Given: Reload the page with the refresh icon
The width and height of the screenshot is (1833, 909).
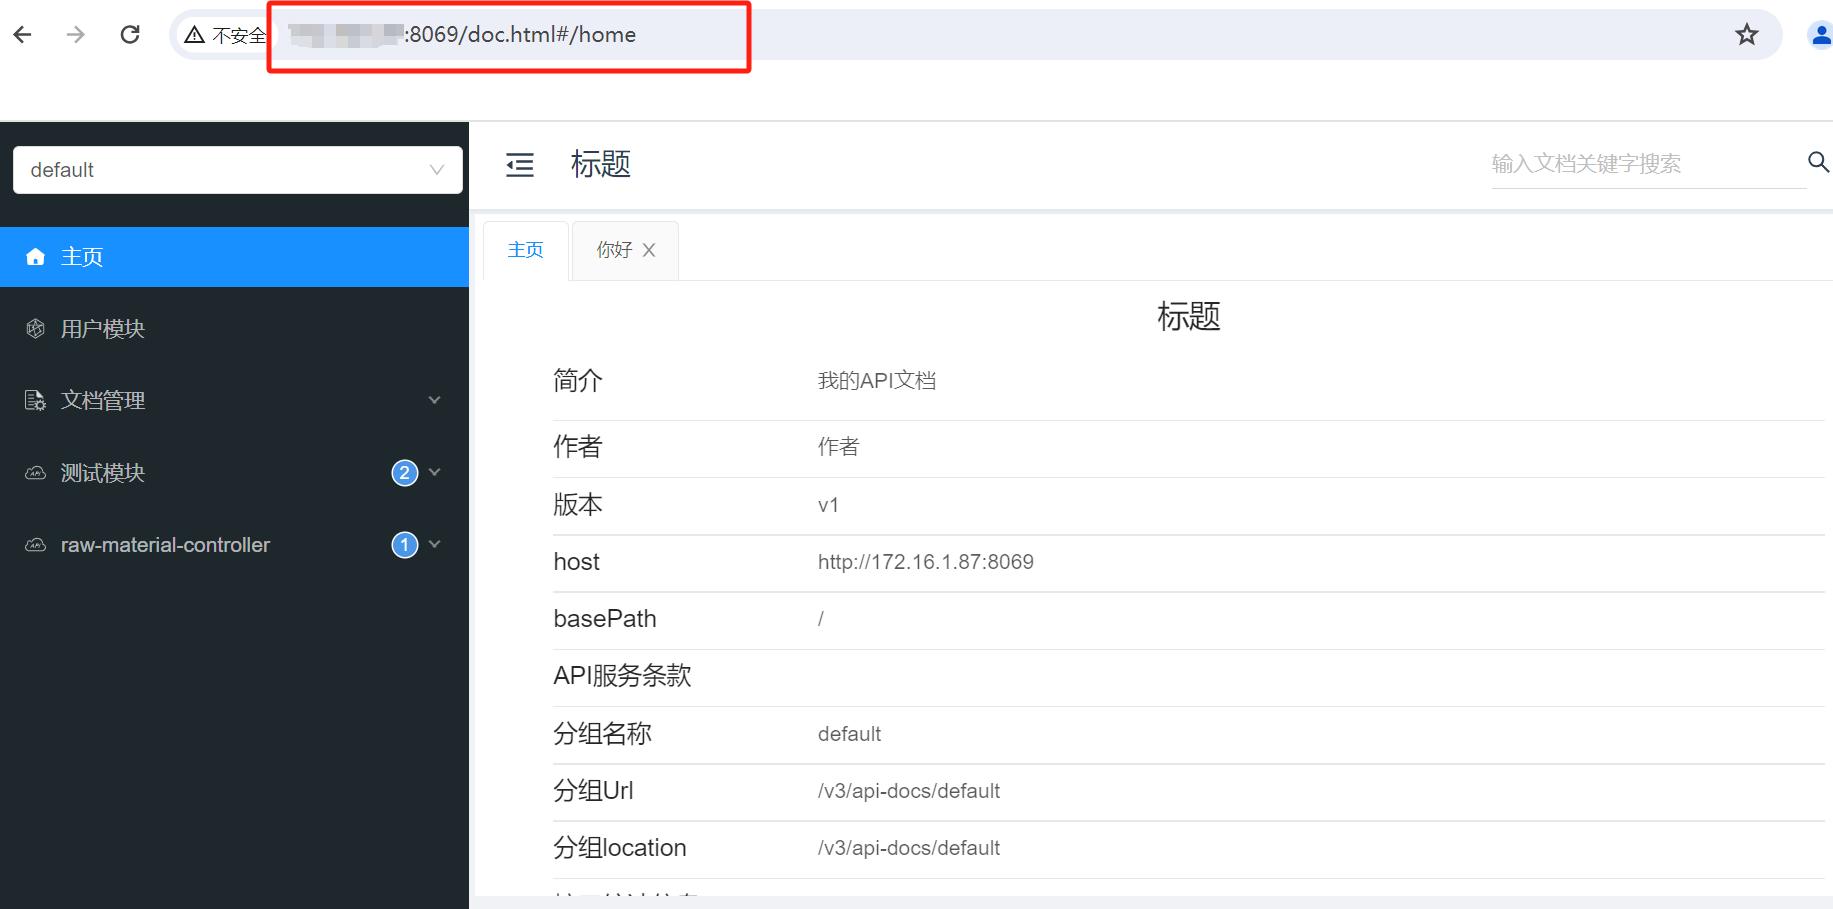Looking at the screenshot, I should point(130,35).
